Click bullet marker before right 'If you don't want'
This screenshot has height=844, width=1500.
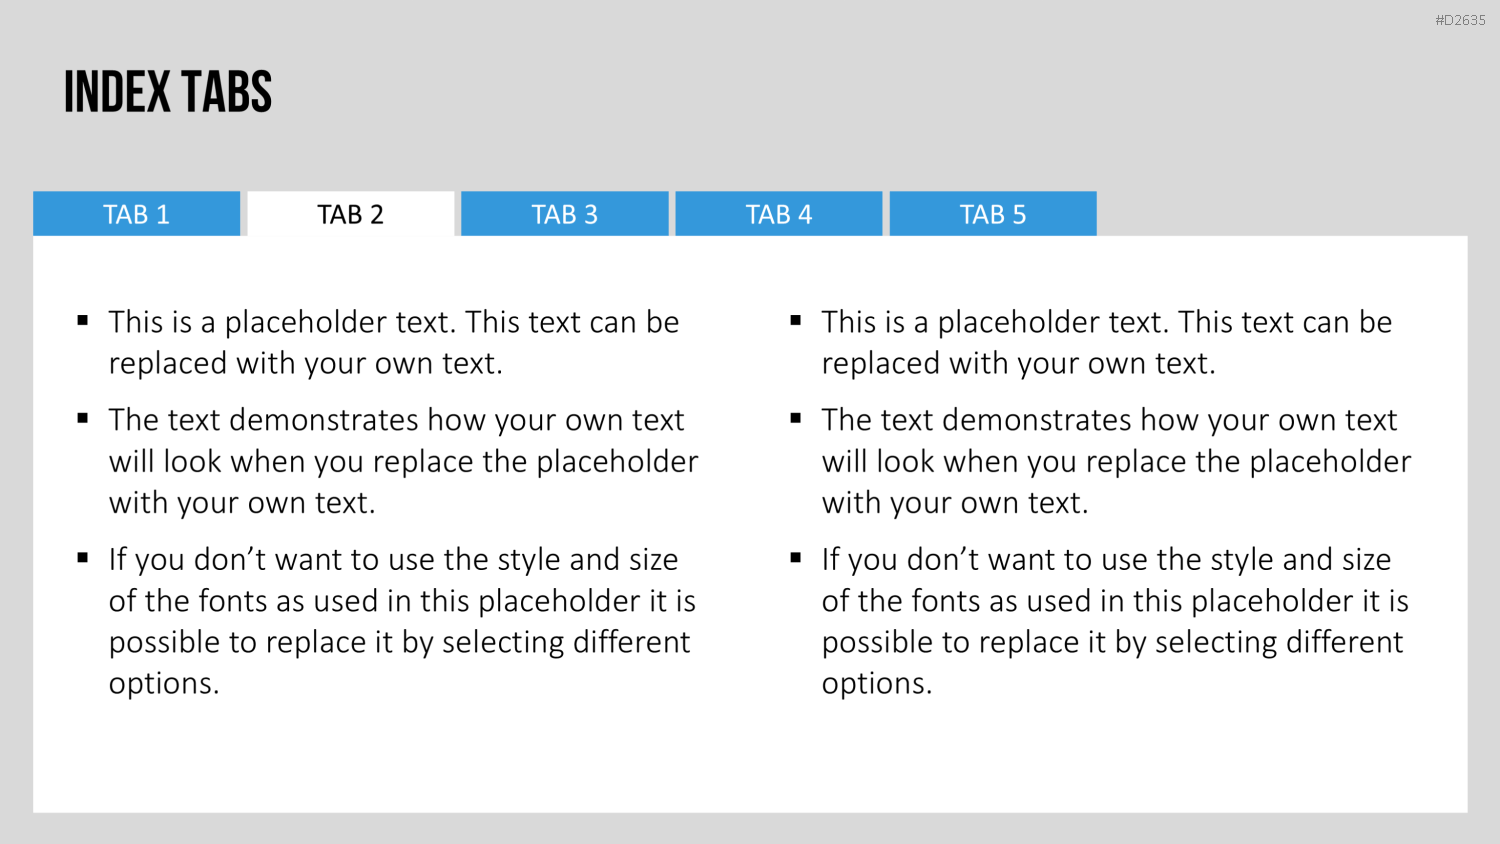coord(796,558)
